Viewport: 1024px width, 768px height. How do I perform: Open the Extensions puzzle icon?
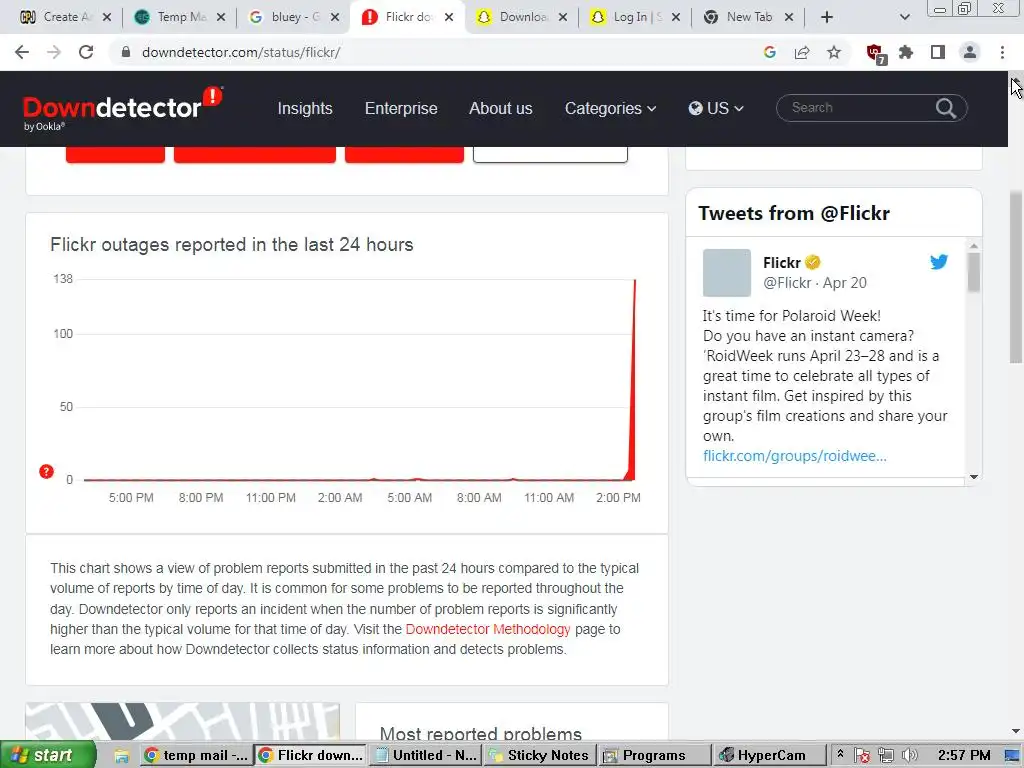906,52
